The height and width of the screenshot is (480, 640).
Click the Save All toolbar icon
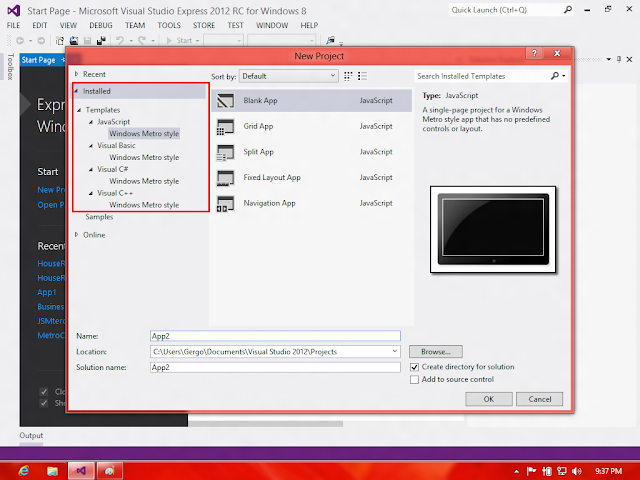click(x=101, y=40)
